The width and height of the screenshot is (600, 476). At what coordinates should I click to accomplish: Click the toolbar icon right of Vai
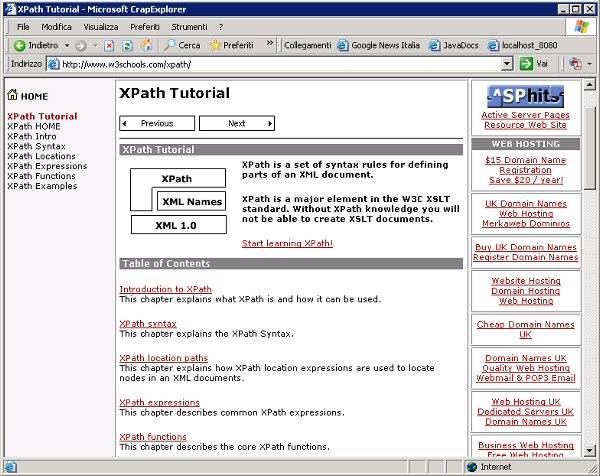click(x=576, y=64)
